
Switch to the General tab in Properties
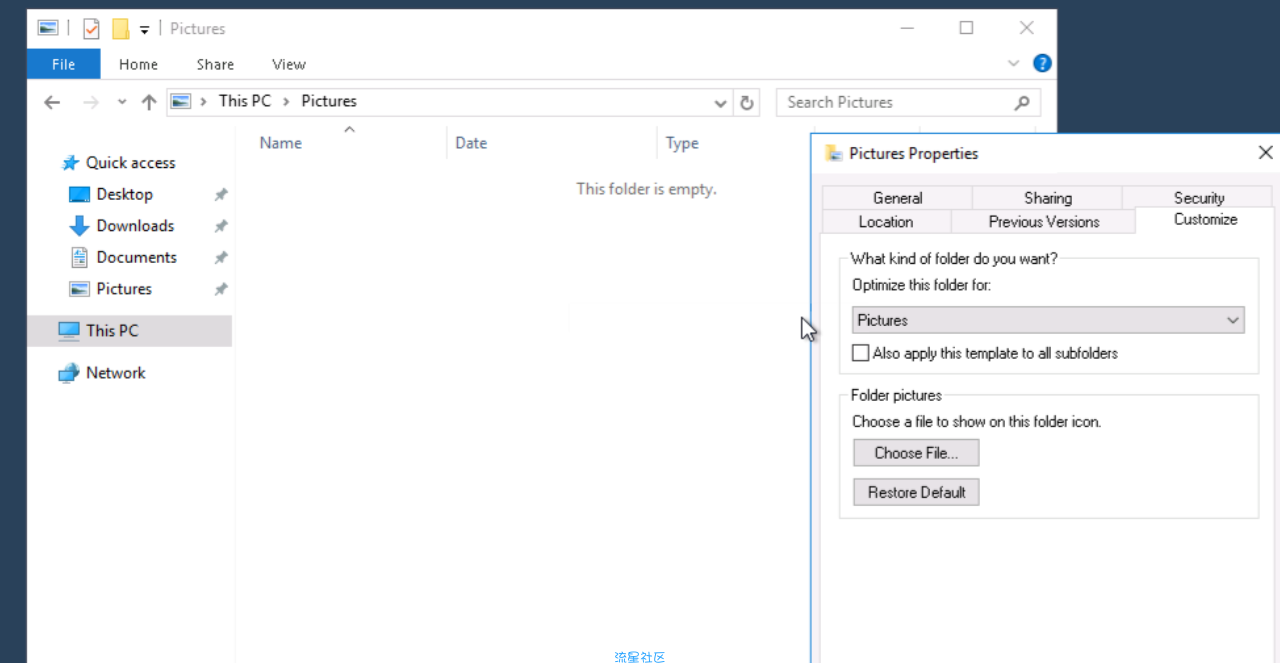[x=897, y=198]
